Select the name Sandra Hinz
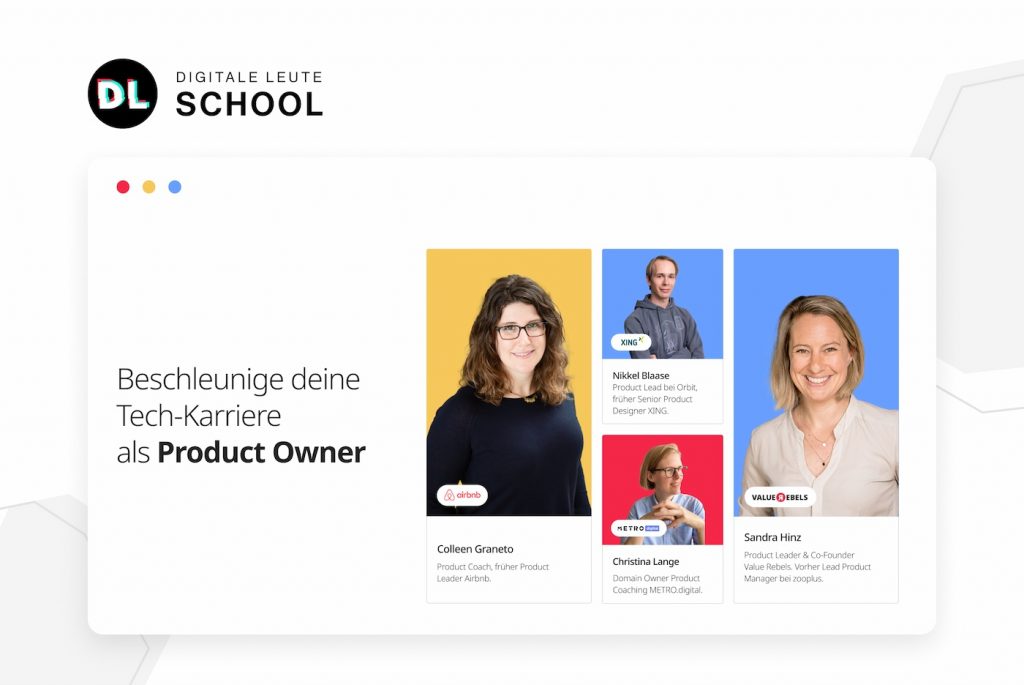The height and width of the screenshot is (685, 1024). coord(773,537)
